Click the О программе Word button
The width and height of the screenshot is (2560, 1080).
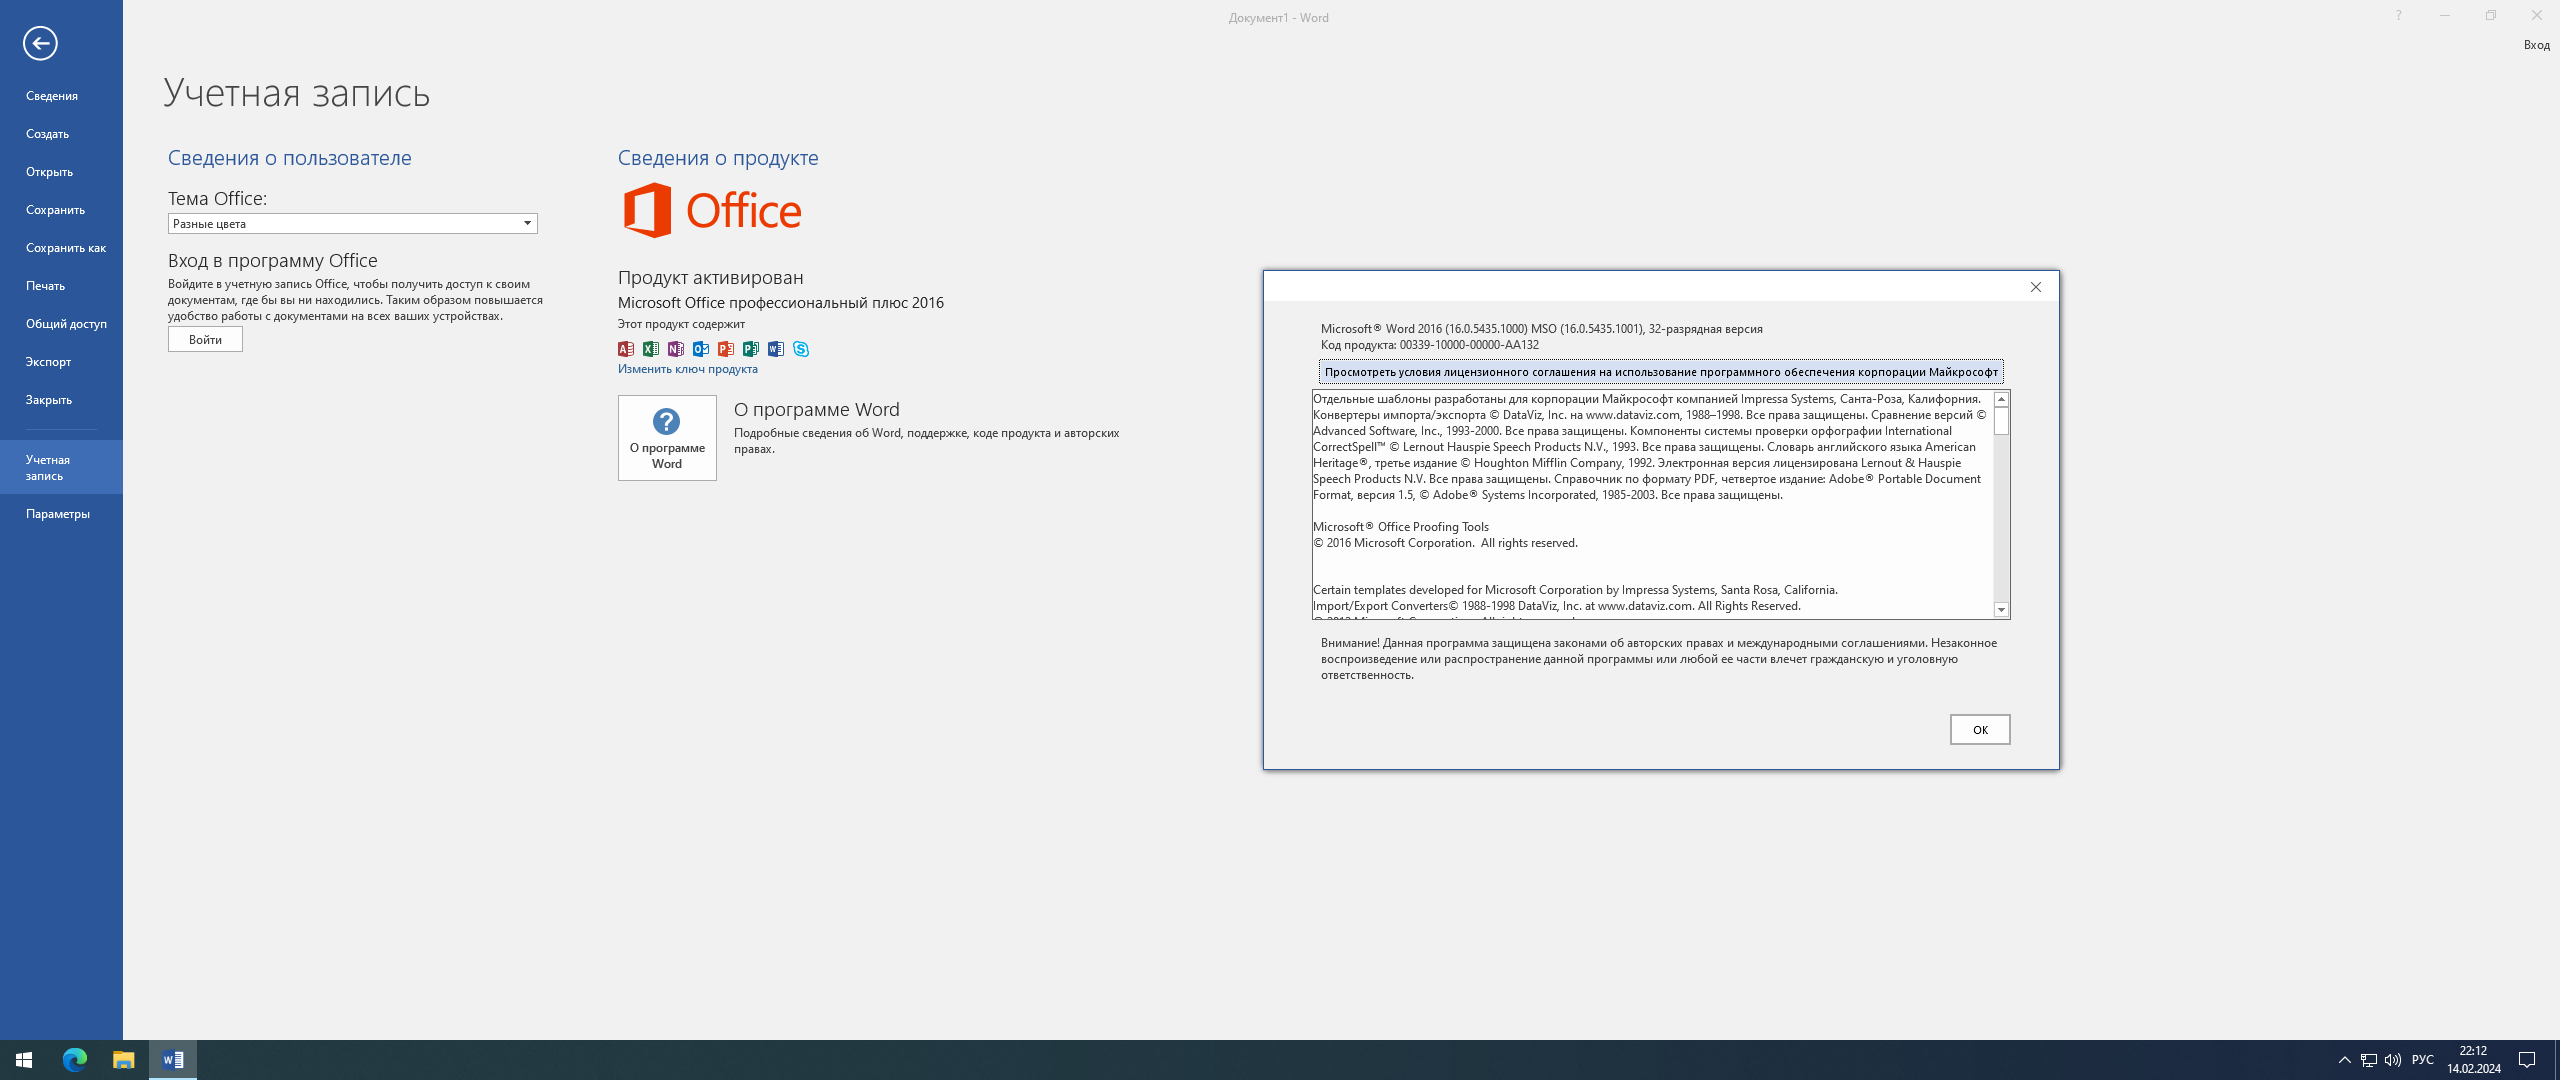(x=667, y=438)
